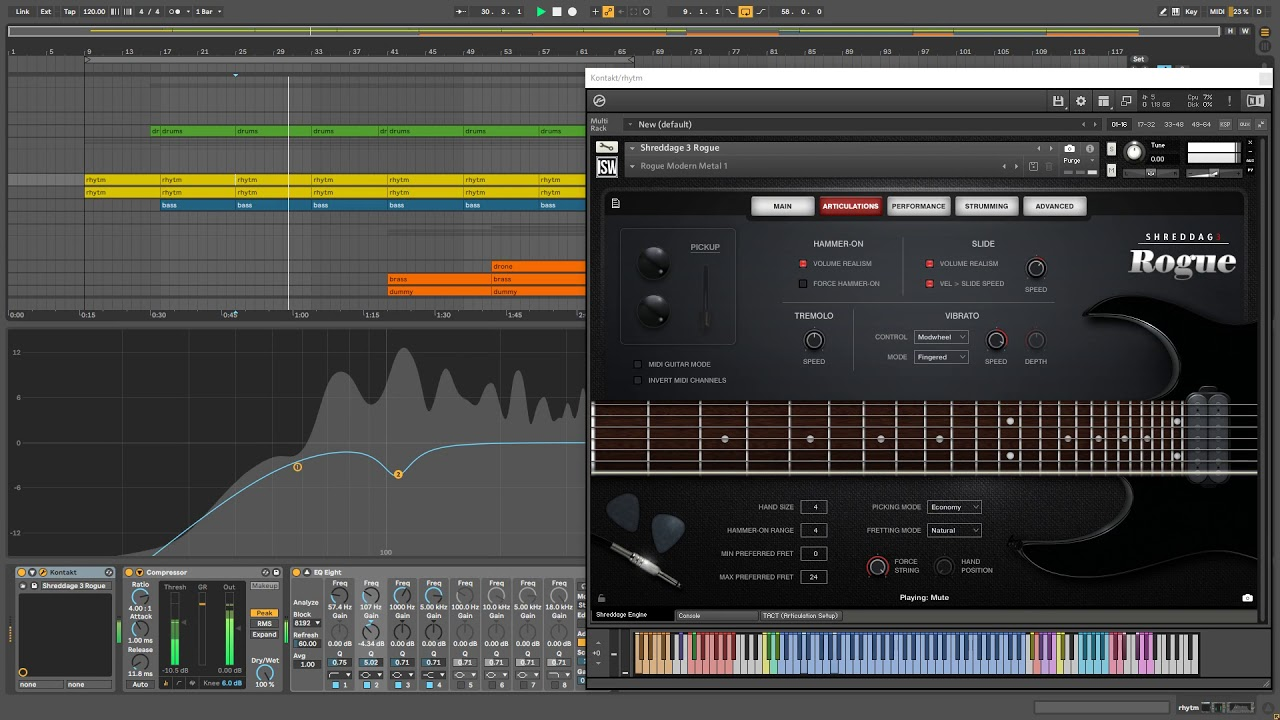Image resolution: width=1280 pixels, height=720 pixels.
Task: Select RMS mode in Compressor
Action: pos(264,624)
